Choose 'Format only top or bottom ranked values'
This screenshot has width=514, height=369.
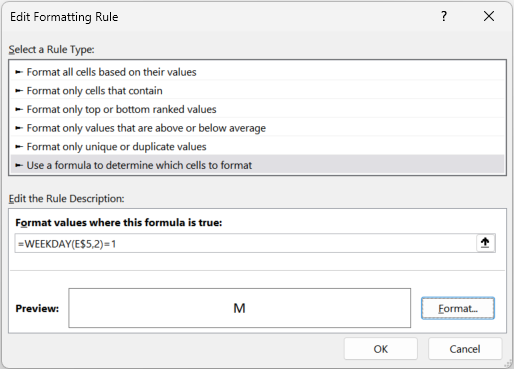(257, 109)
